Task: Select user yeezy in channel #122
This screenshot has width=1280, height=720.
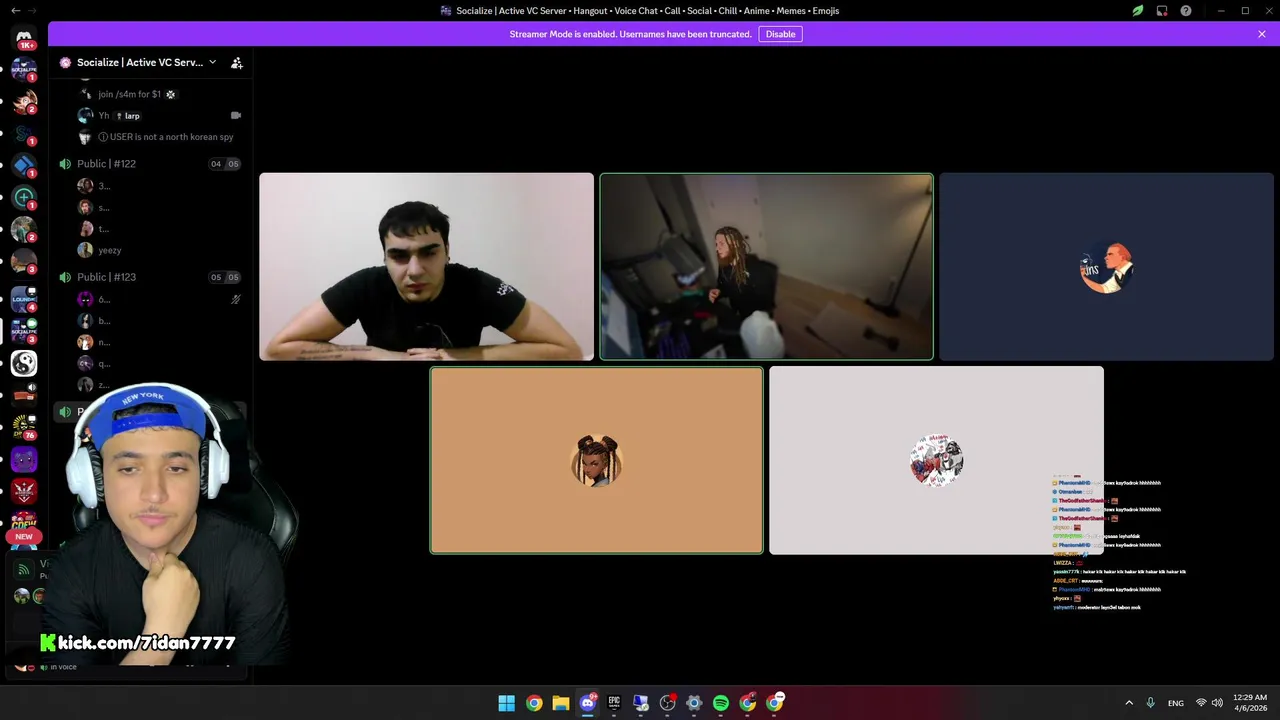Action: 160,250
